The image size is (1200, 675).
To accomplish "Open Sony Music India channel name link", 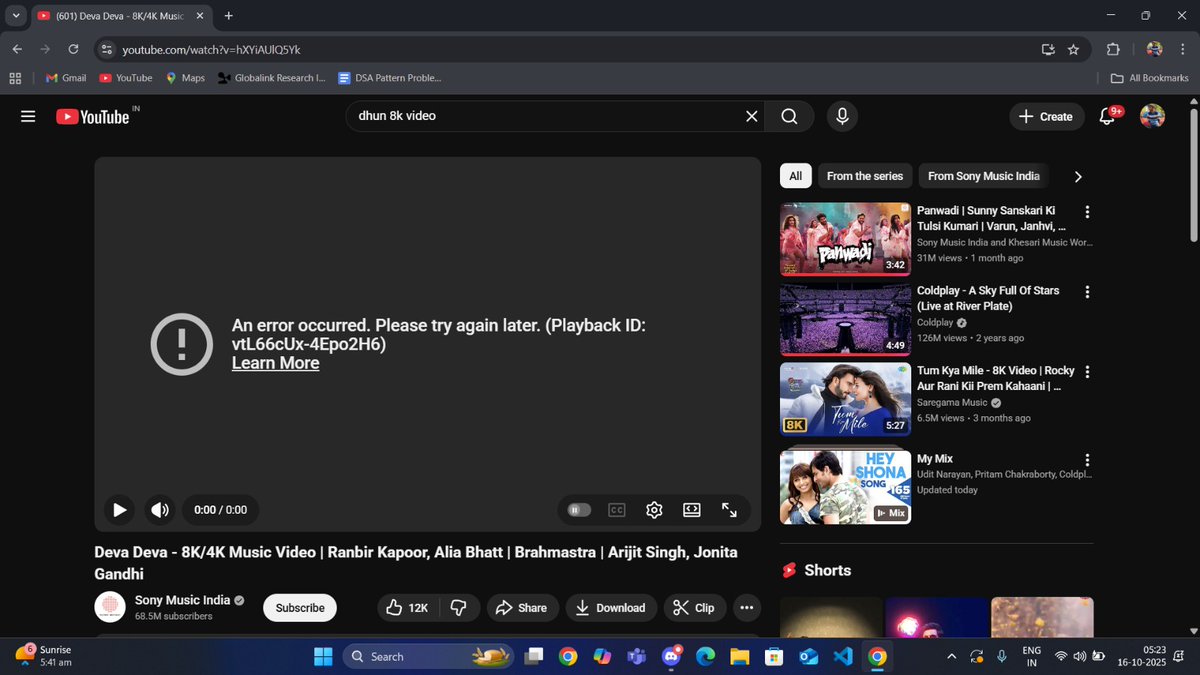I will [182, 600].
